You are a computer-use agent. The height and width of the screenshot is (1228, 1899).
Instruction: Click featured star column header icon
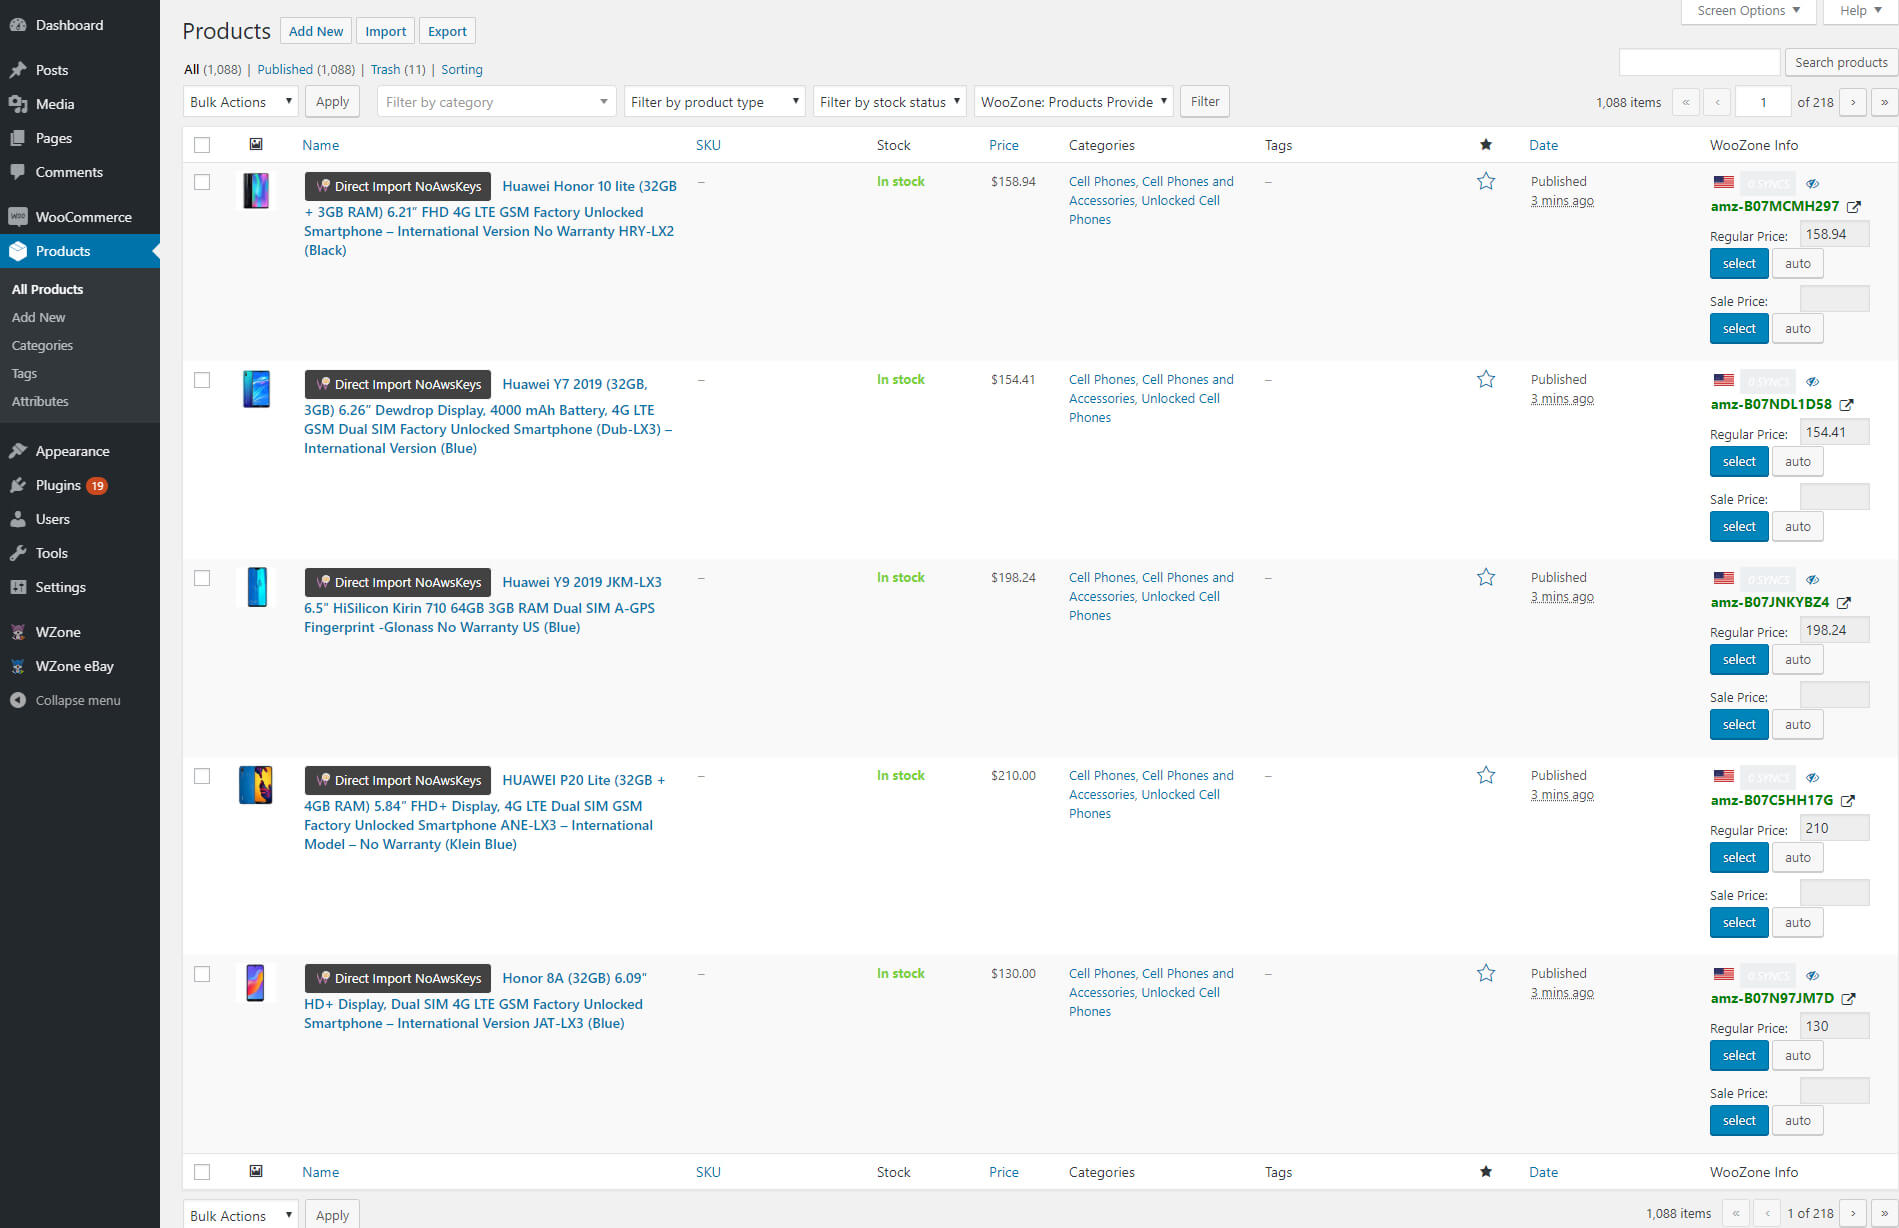(1486, 145)
